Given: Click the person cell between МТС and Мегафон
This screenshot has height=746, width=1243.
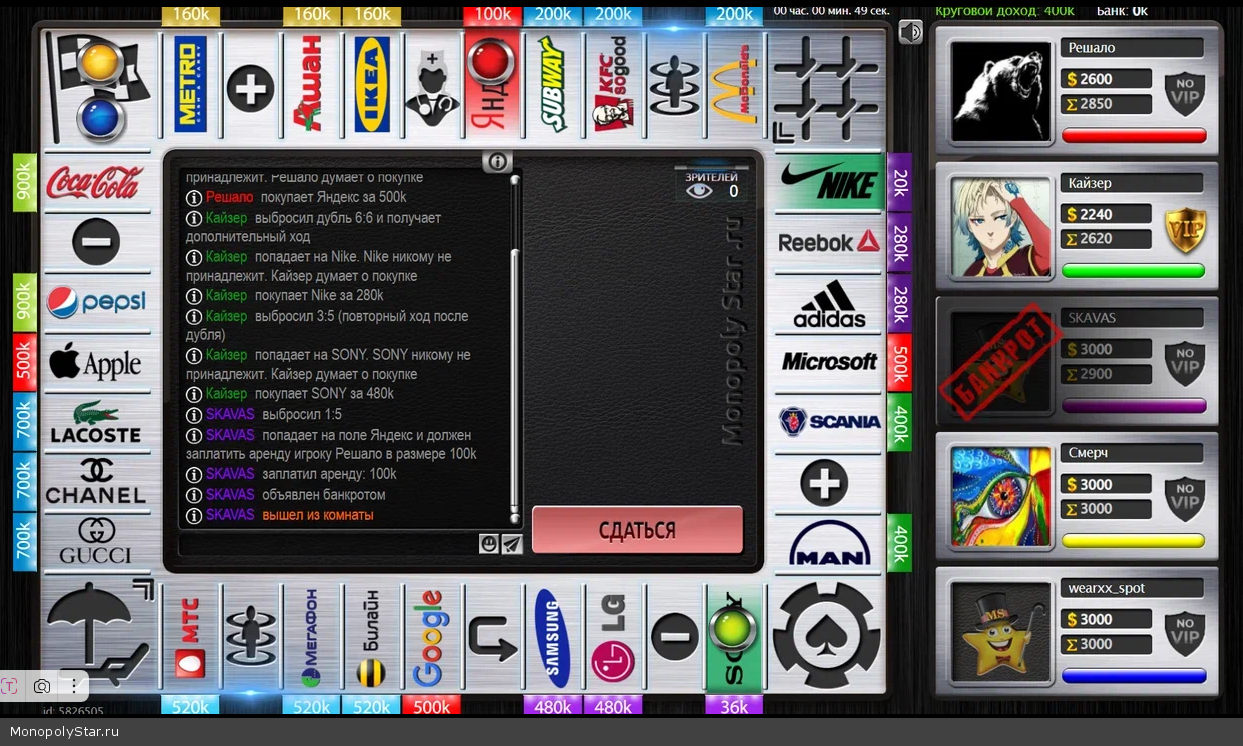Looking at the screenshot, I should tap(250, 637).
